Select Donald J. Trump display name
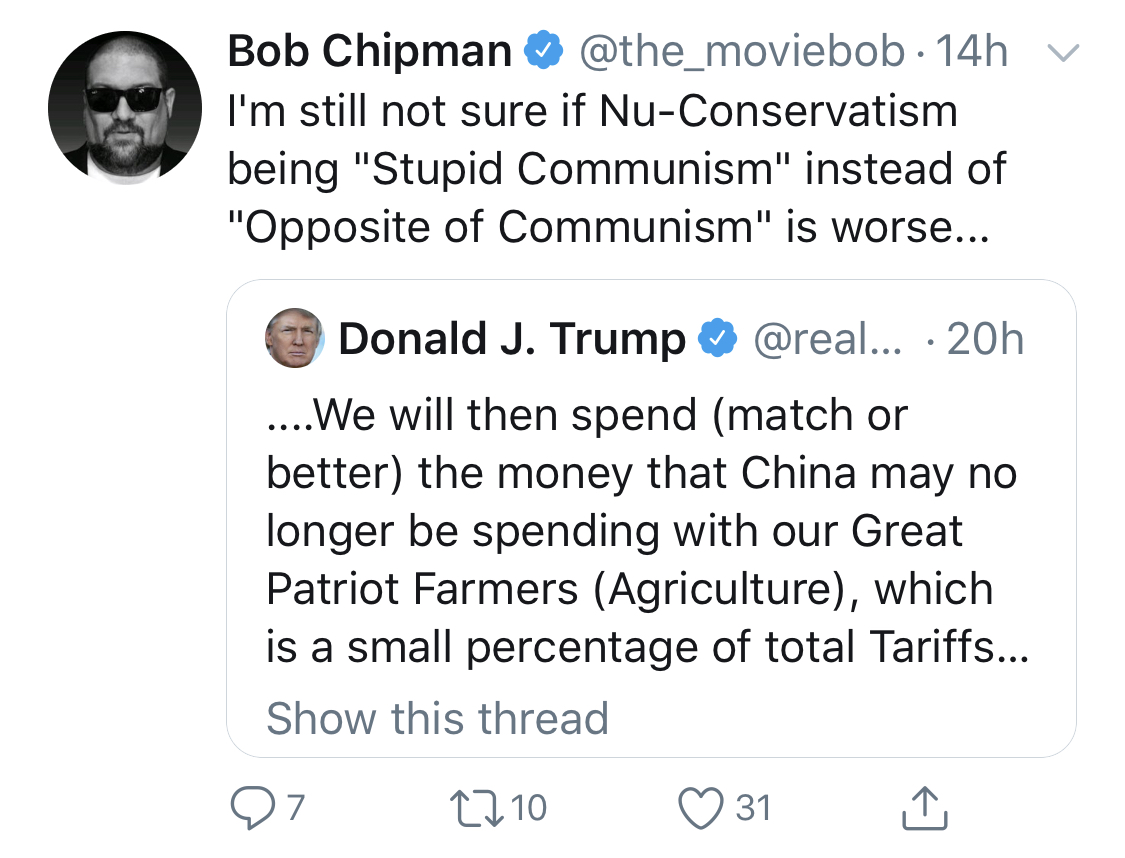 point(512,339)
